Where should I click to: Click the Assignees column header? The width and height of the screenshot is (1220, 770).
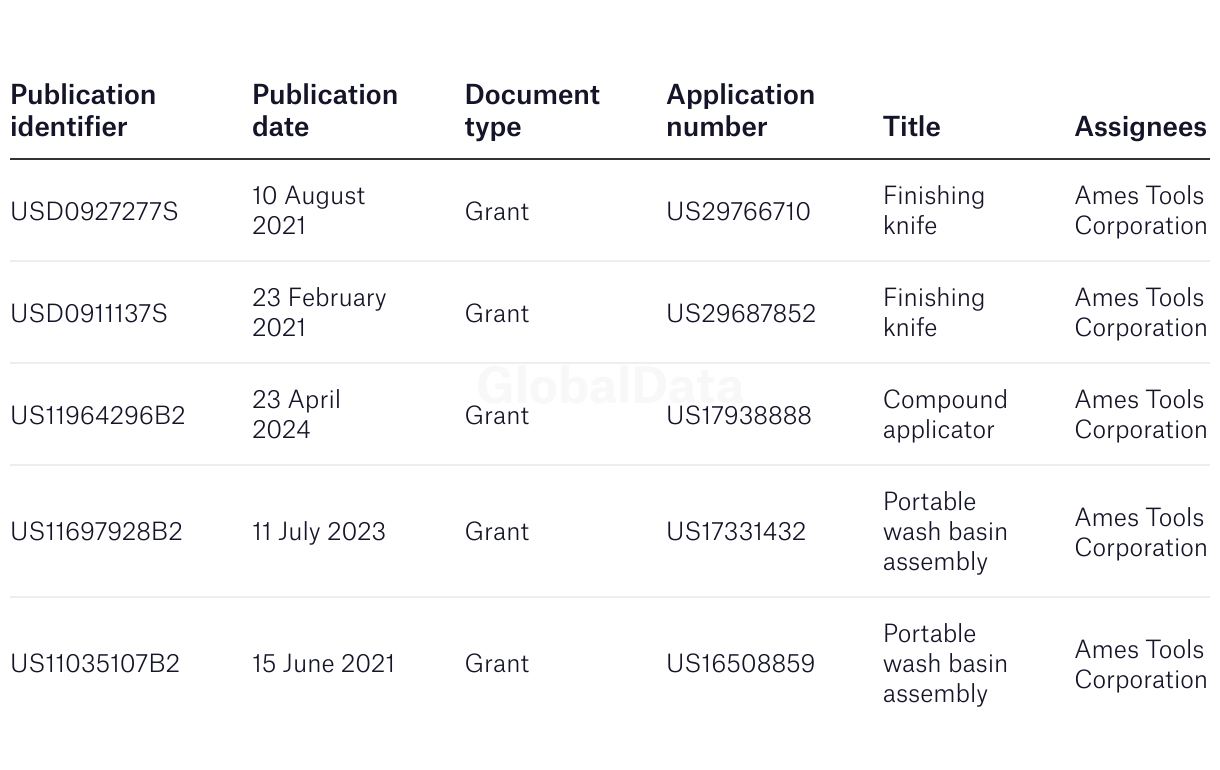pyautogui.click(x=1140, y=127)
